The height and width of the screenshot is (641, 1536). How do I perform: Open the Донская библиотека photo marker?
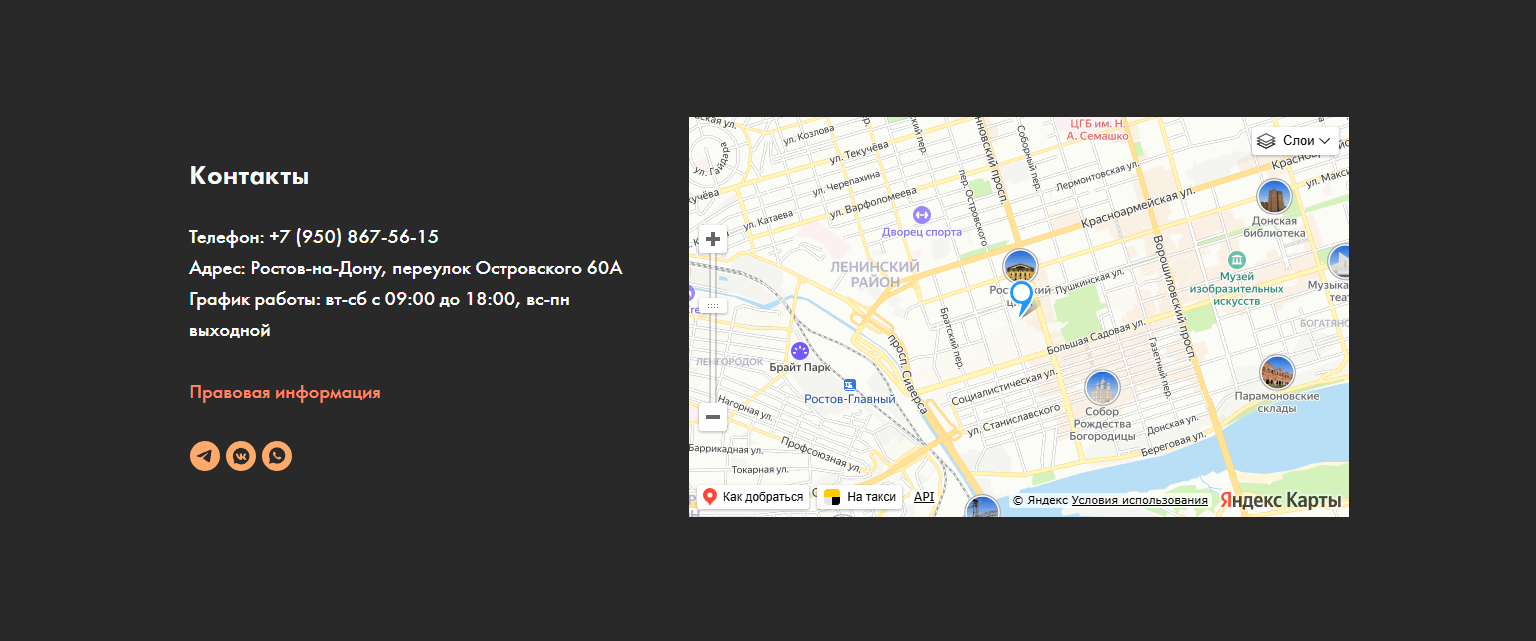point(1274,197)
